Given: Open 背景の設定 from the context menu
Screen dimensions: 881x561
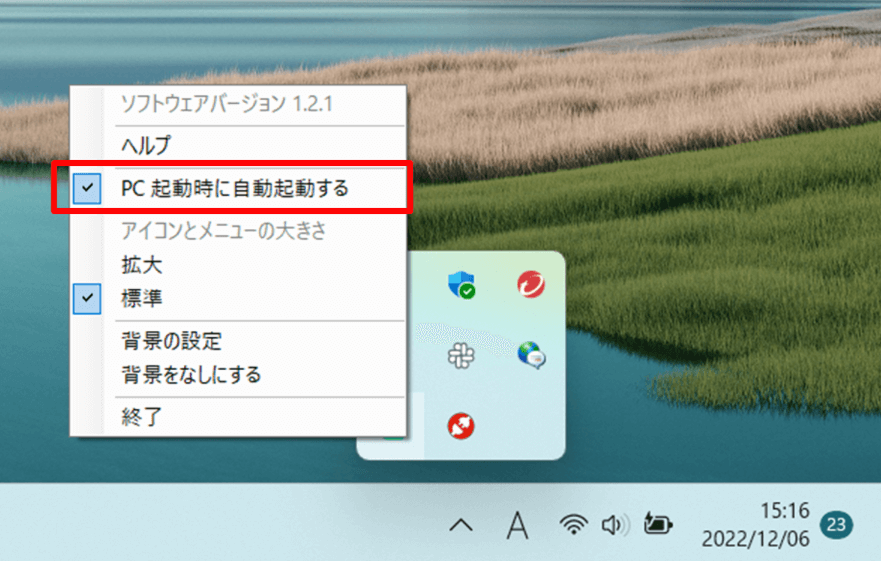Looking at the screenshot, I should point(238,341).
